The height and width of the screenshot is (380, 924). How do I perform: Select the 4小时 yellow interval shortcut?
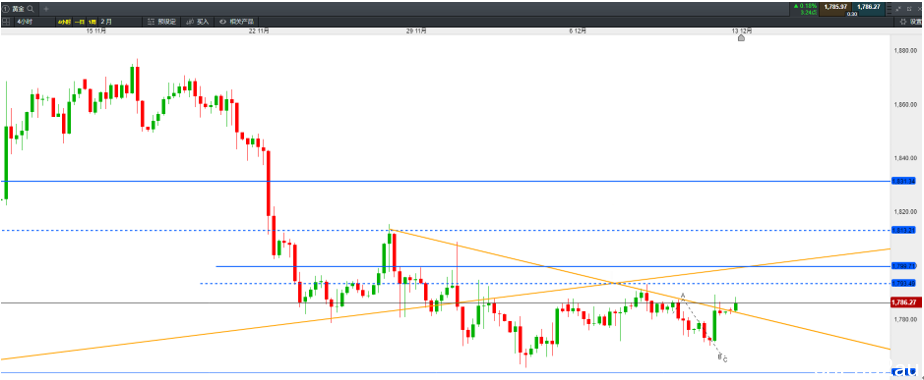(64, 22)
